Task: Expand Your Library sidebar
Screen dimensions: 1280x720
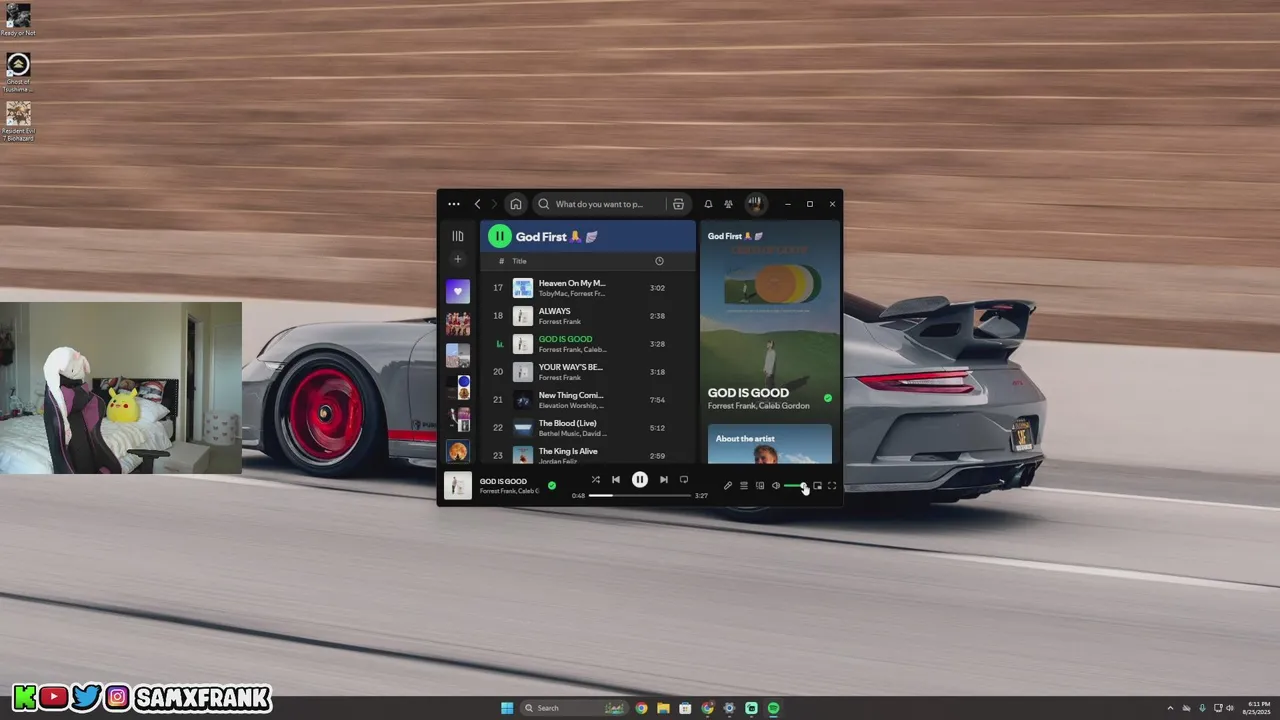Action: 458,236
